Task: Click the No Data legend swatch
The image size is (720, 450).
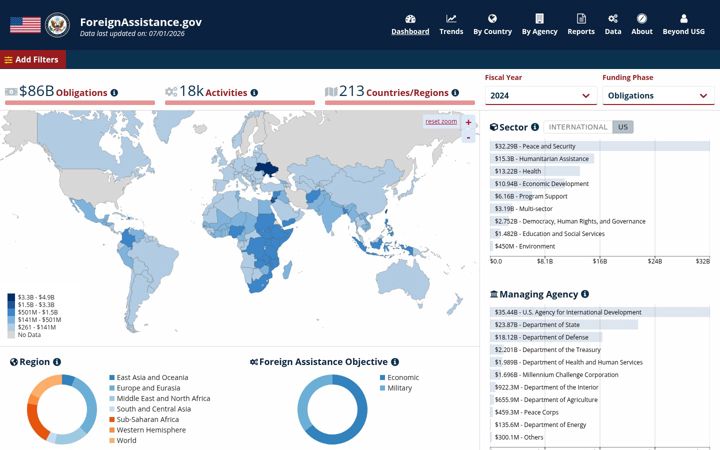Action: pos(11,335)
